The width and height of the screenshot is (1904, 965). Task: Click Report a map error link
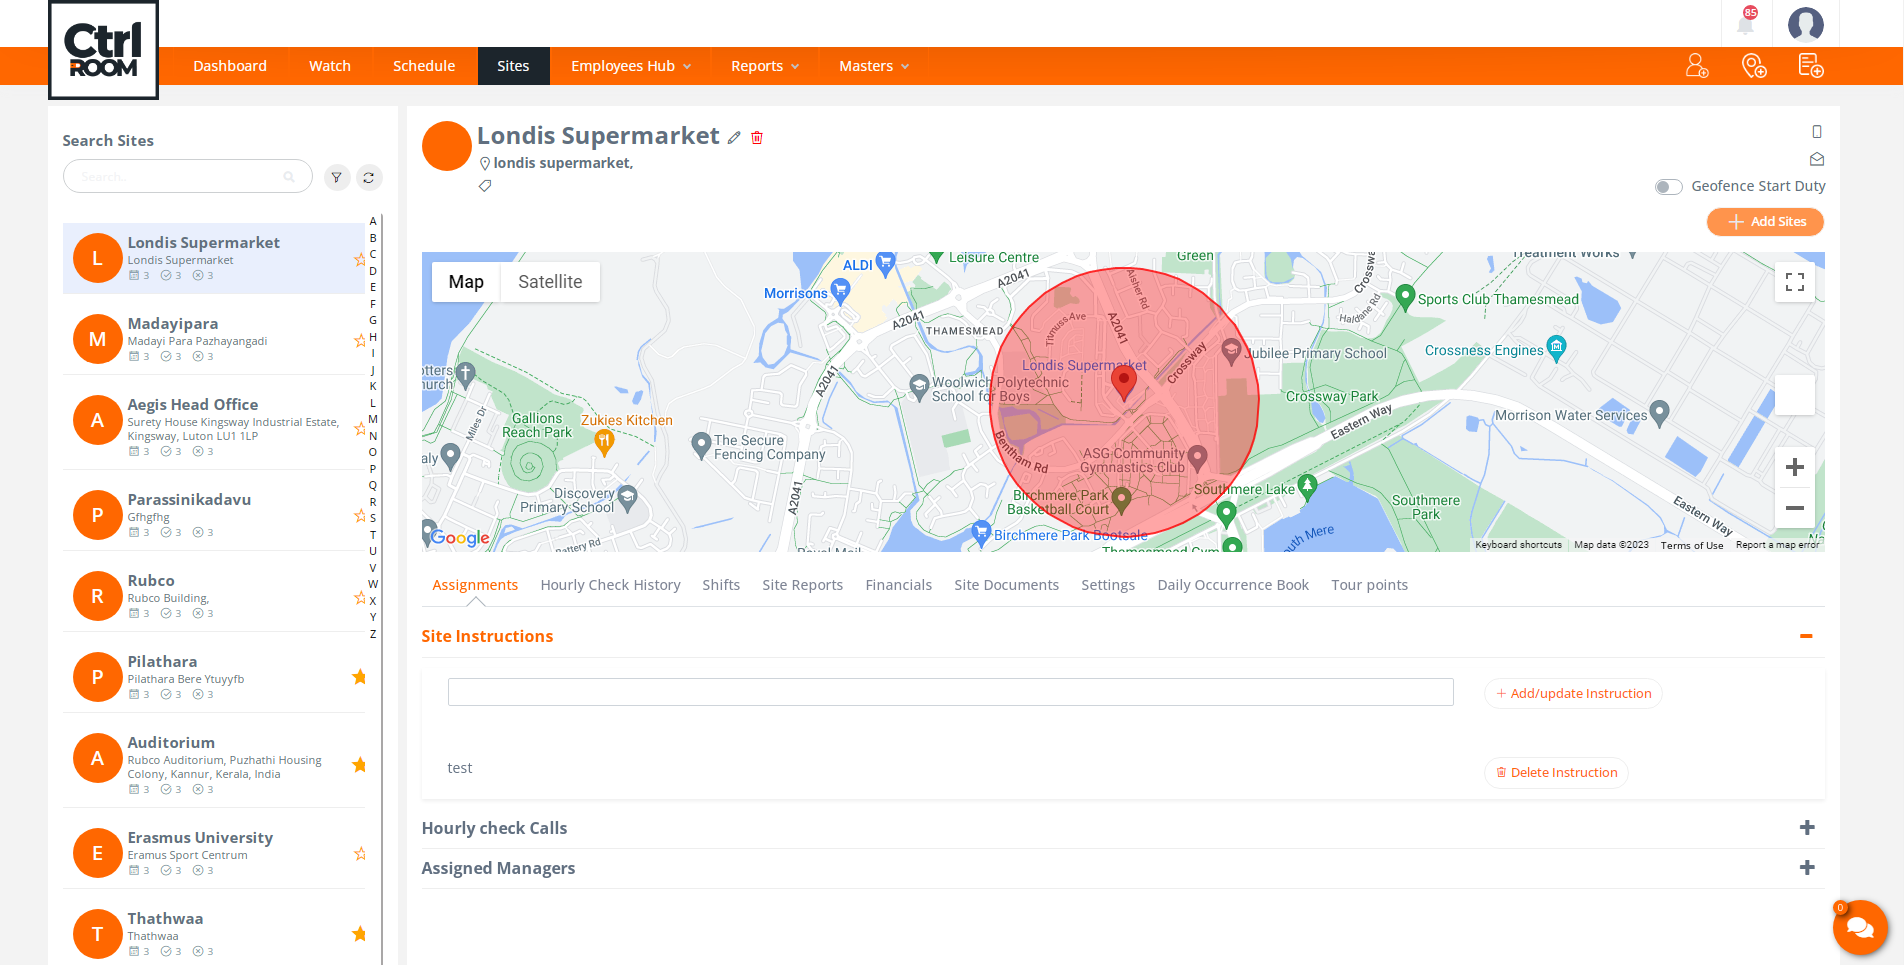tap(1778, 545)
